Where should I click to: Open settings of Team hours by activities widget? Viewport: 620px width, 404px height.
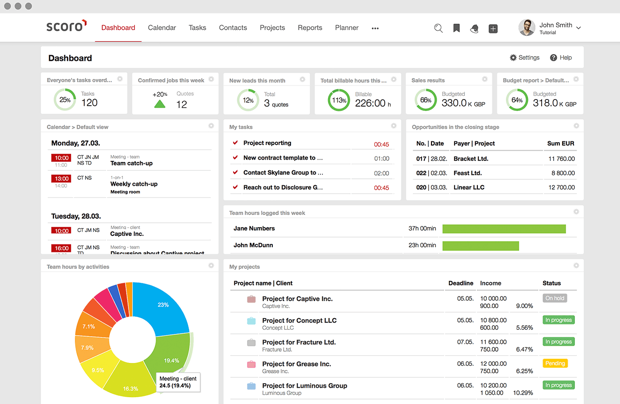(x=211, y=266)
